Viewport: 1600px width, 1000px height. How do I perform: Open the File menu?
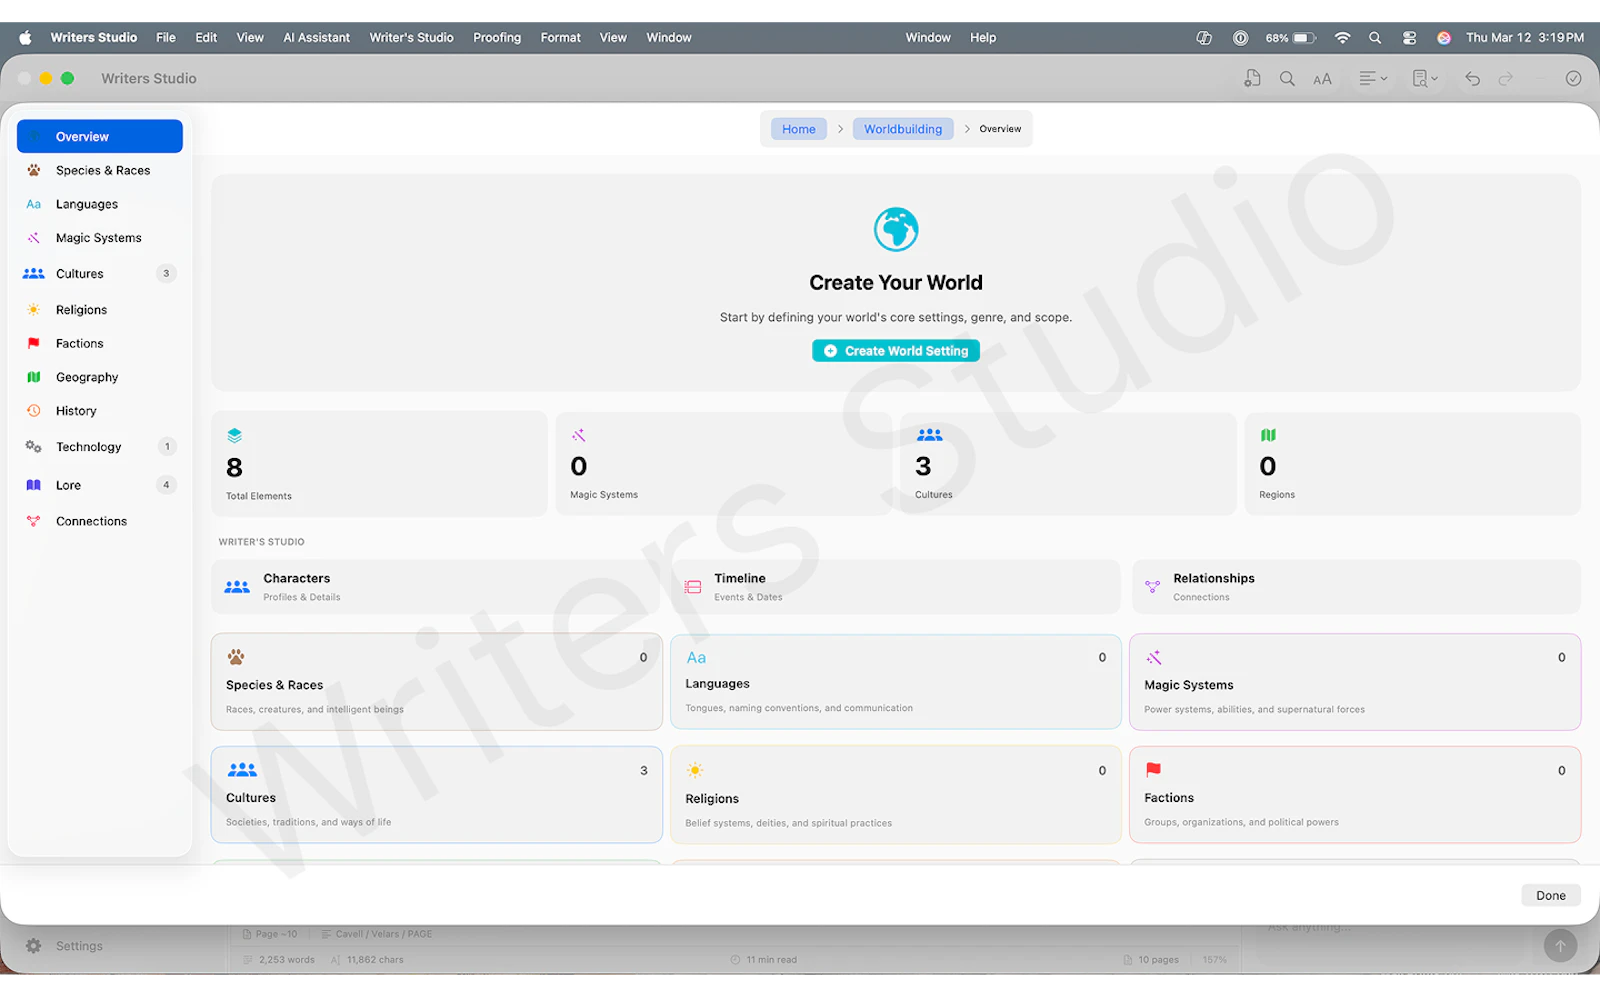pos(166,37)
